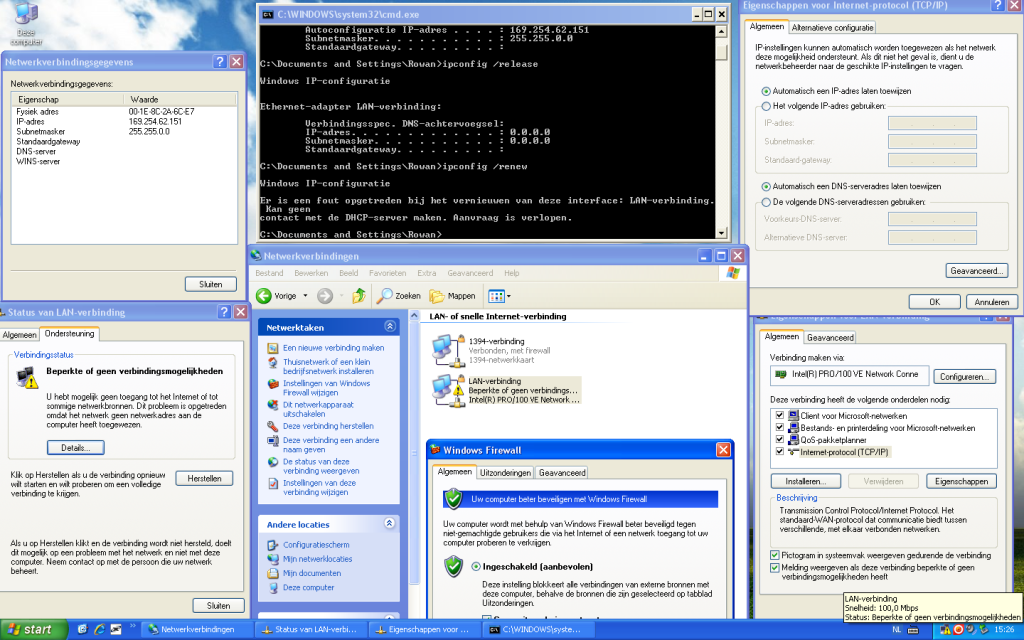
Task: Click the green shield beside Ingeschakeld option
Action: coord(453,566)
